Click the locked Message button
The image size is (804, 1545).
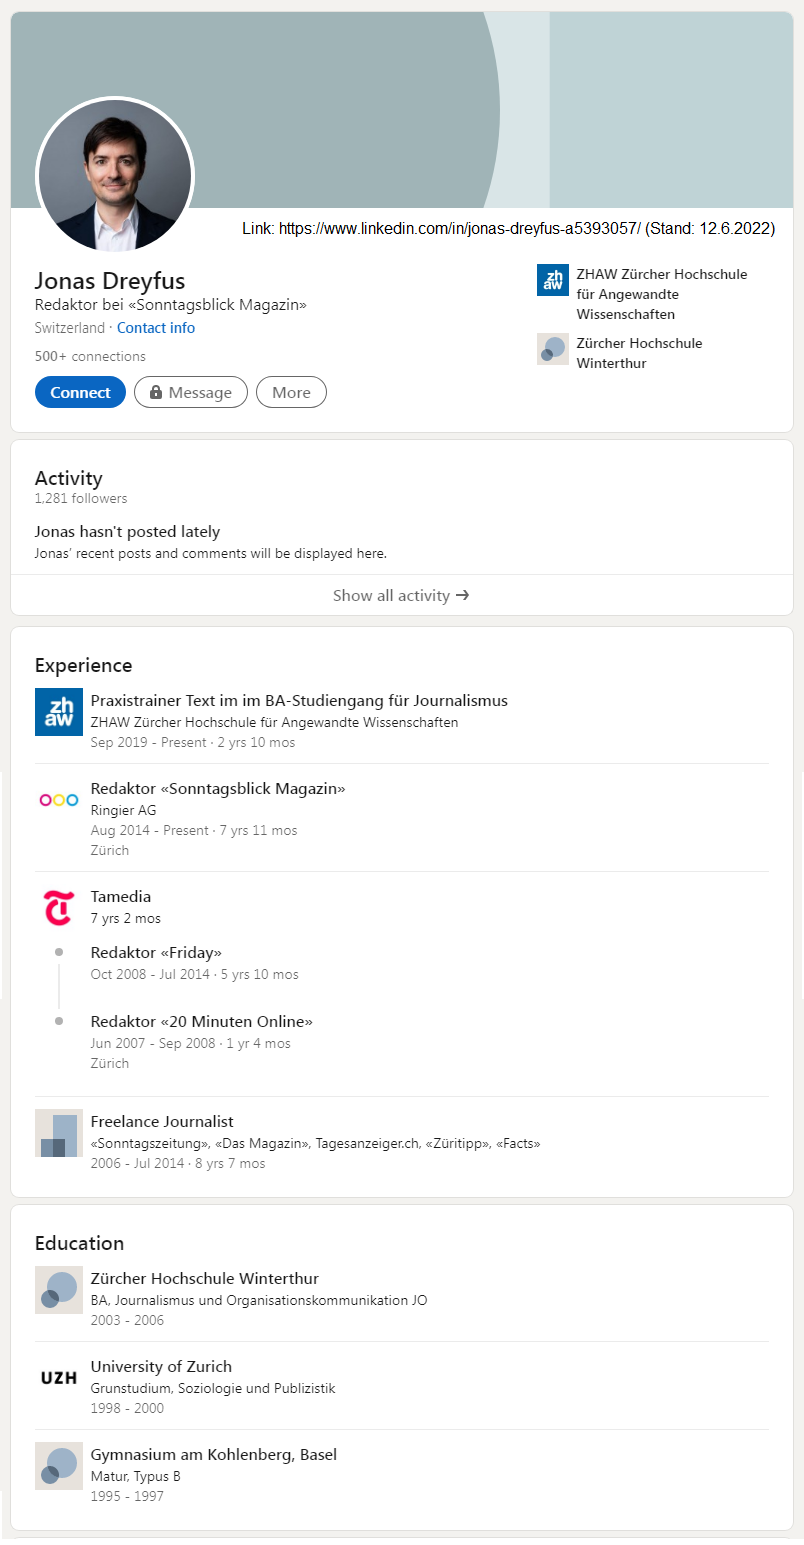pos(190,393)
